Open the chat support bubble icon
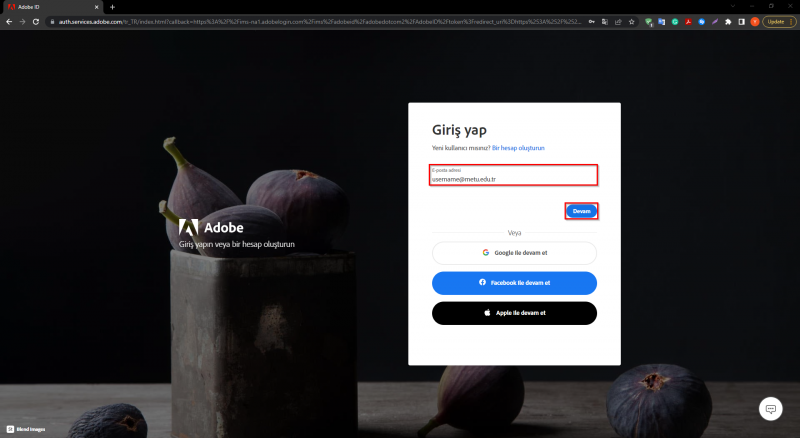 [770, 409]
